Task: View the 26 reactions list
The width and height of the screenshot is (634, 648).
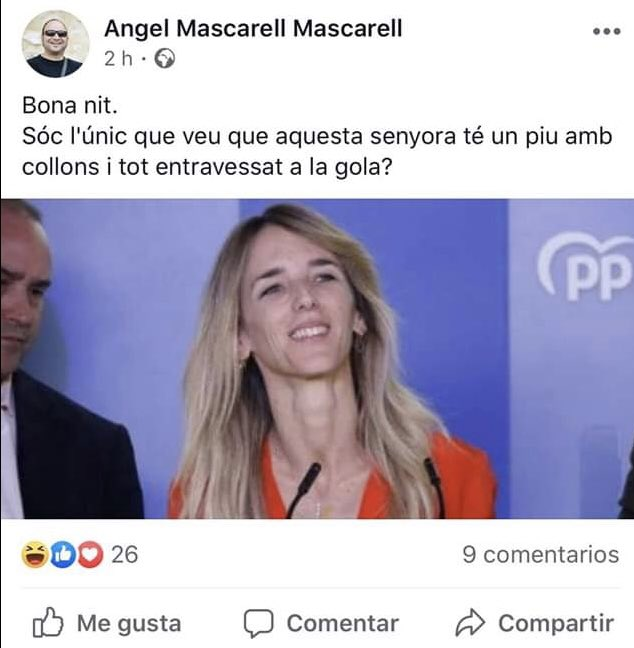Action: click(124, 554)
